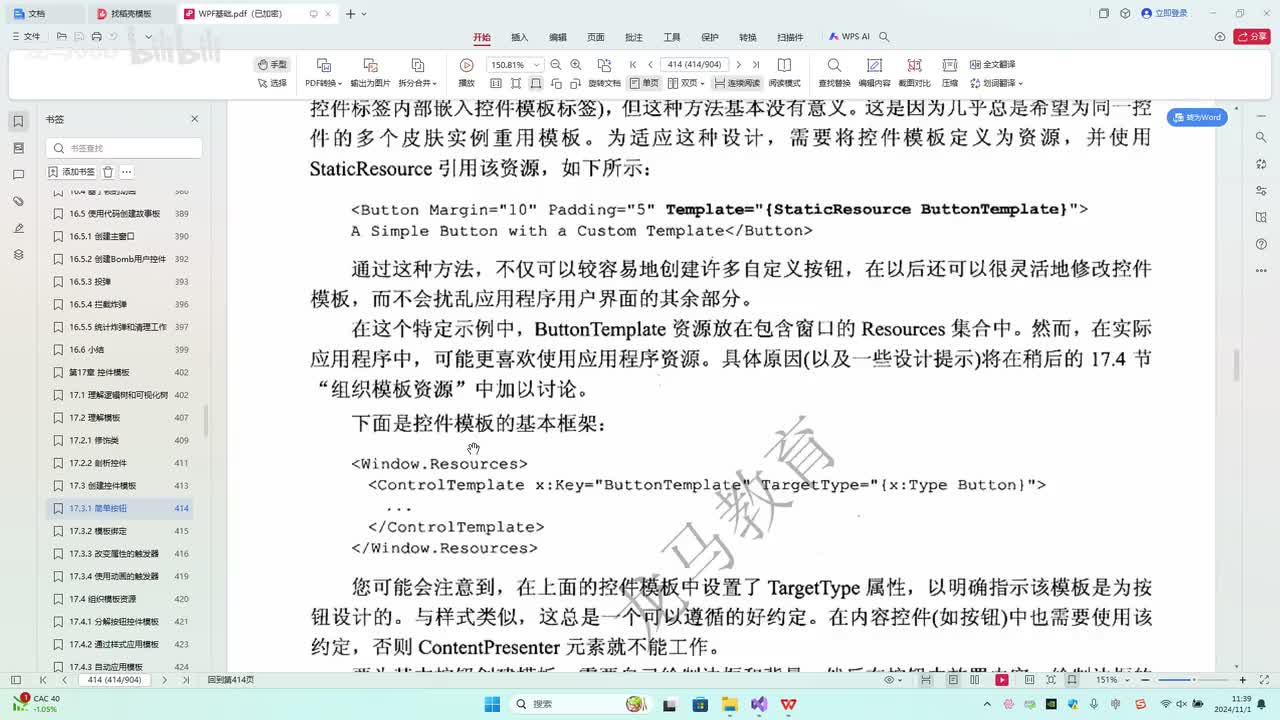Image resolution: width=1280 pixels, height=720 pixels.
Task: Go to the previous page in toolbar
Action: [650, 65]
